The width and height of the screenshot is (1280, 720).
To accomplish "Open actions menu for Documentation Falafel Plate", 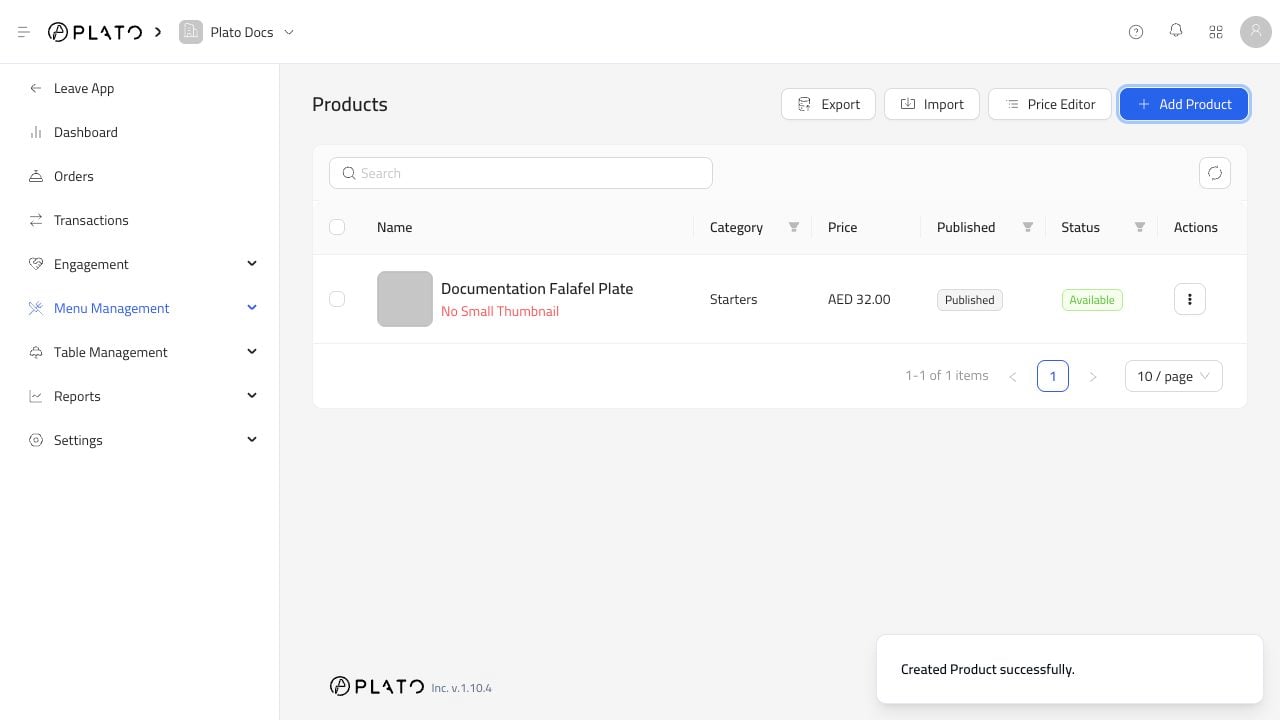I will 1190,299.
